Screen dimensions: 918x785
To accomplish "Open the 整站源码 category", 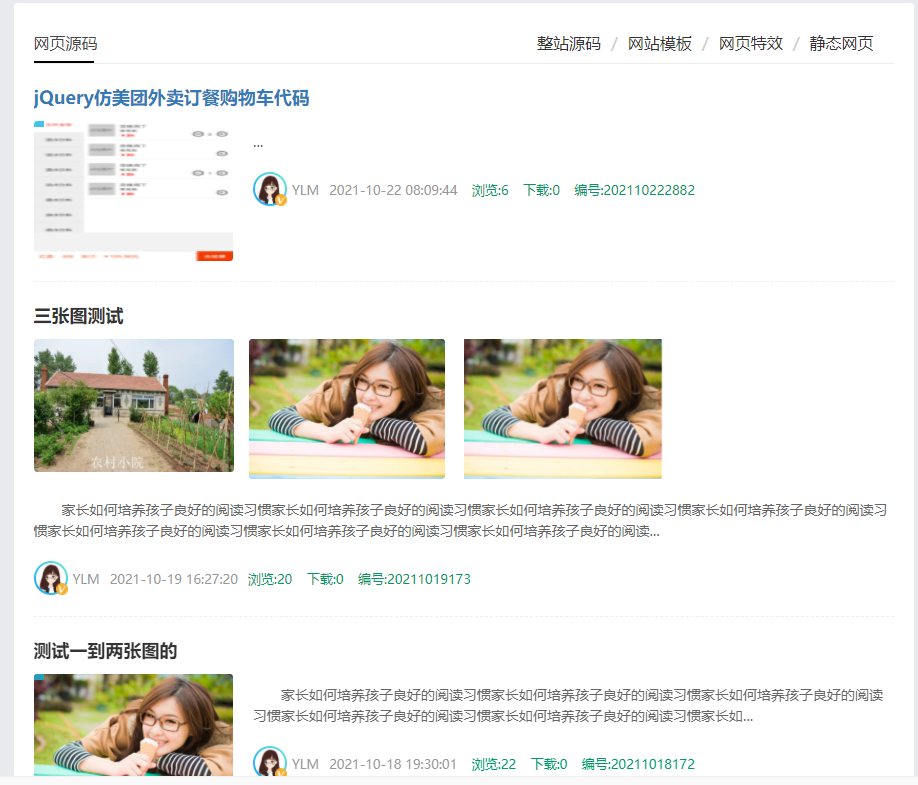I will coord(568,44).
